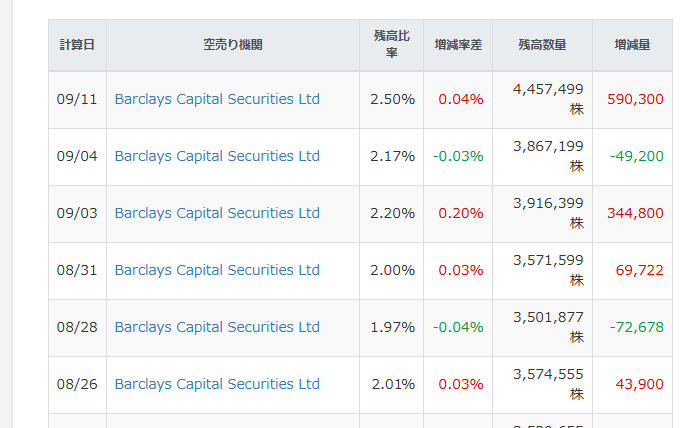Select the -72,678 decrease value
The width and height of the screenshot is (689, 428).
(636, 327)
